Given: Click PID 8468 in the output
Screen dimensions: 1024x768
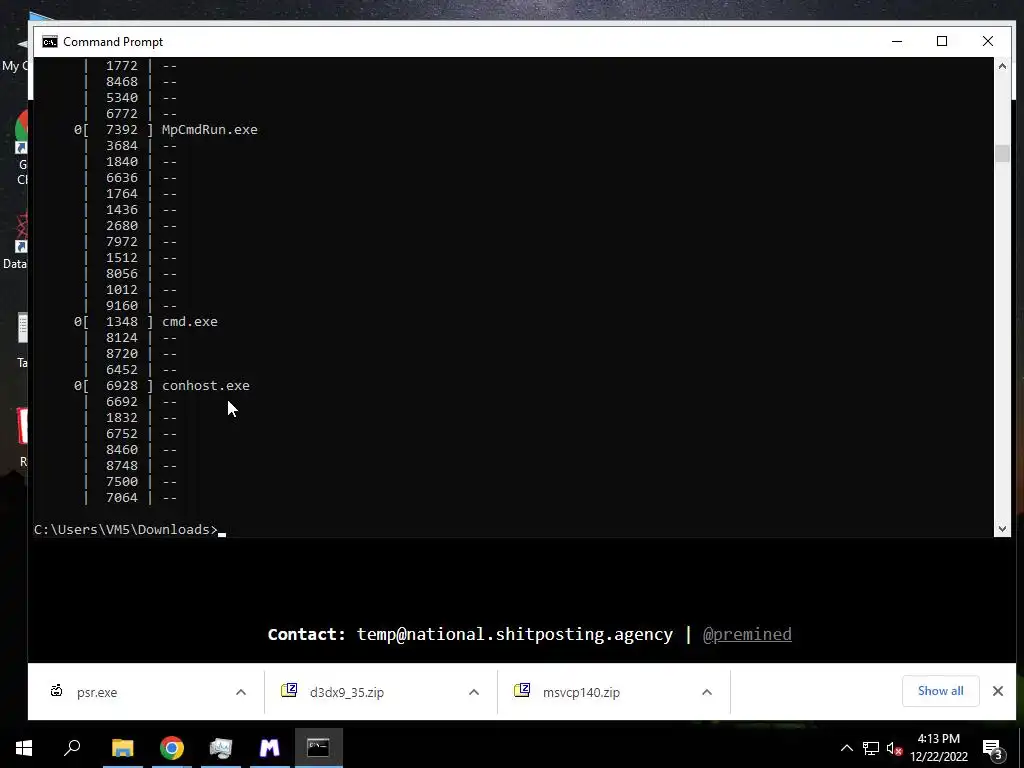Looking at the screenshot, I should coord(122,82).
